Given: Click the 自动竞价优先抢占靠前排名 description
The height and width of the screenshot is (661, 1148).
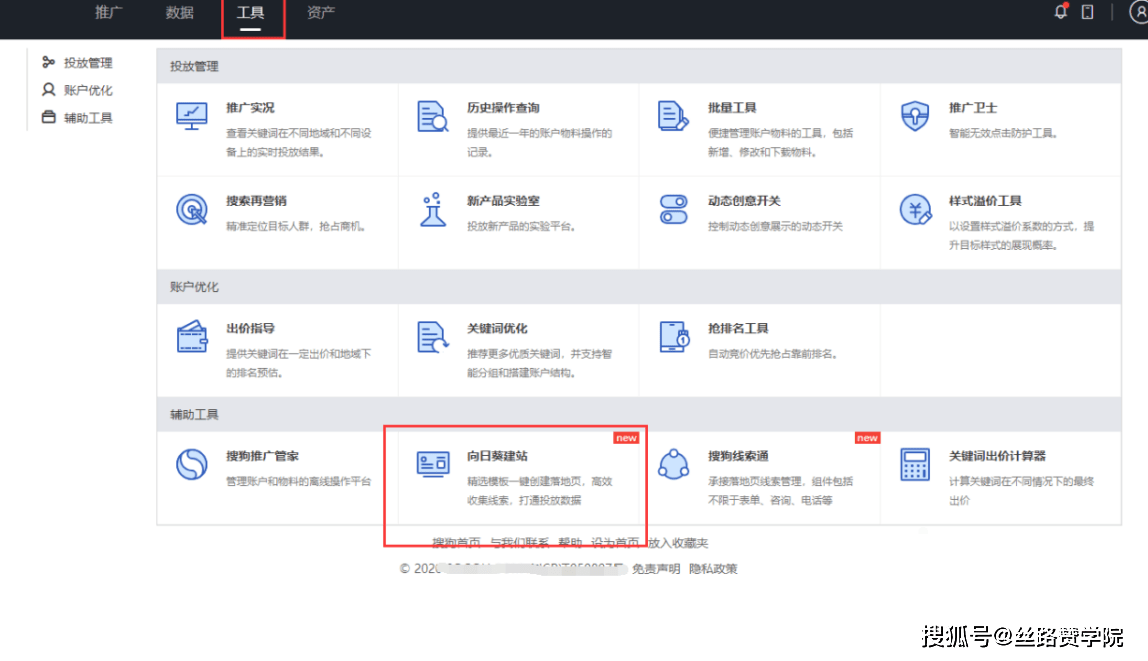Looking at the screenshot, I should pos(772,354).
